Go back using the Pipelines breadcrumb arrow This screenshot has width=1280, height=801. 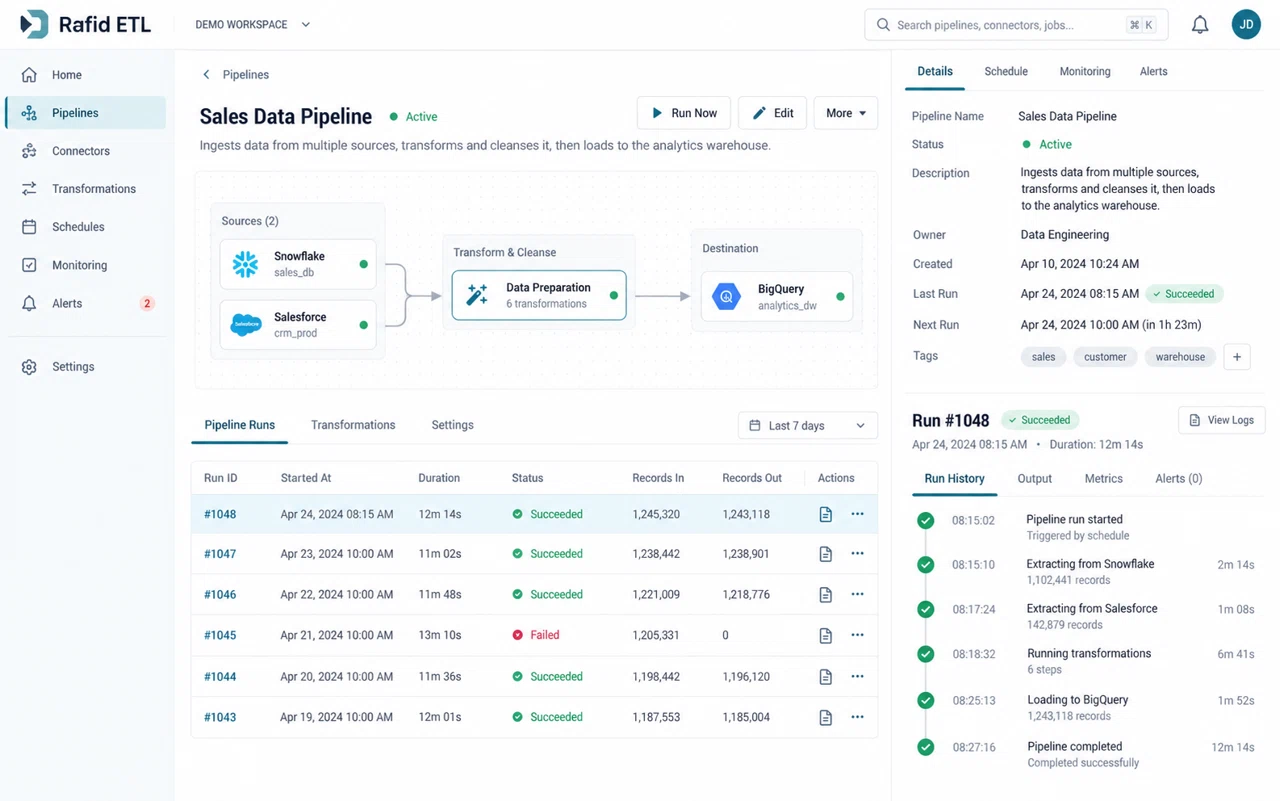pos(207,75)
